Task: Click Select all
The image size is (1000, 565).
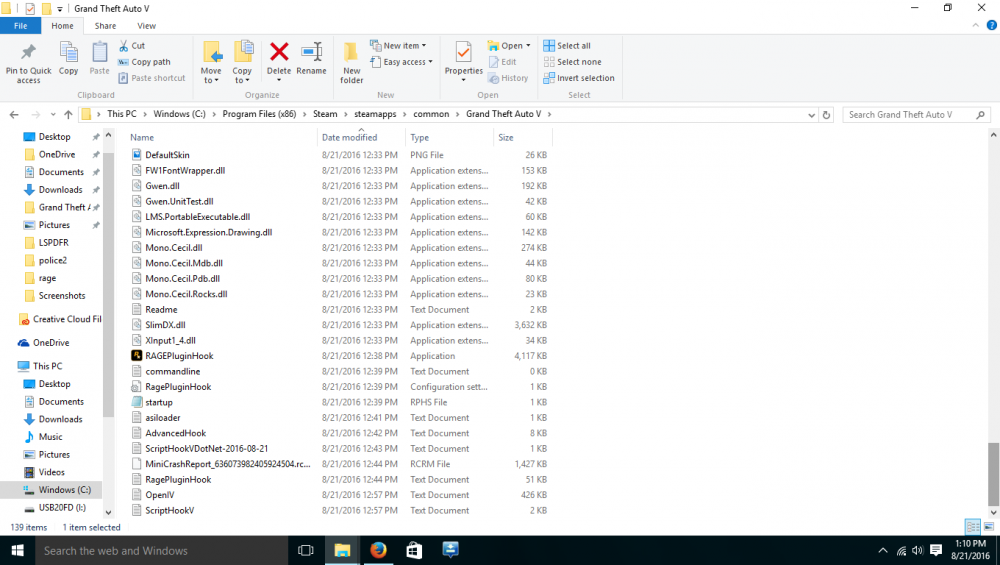Action: (567, 46)
